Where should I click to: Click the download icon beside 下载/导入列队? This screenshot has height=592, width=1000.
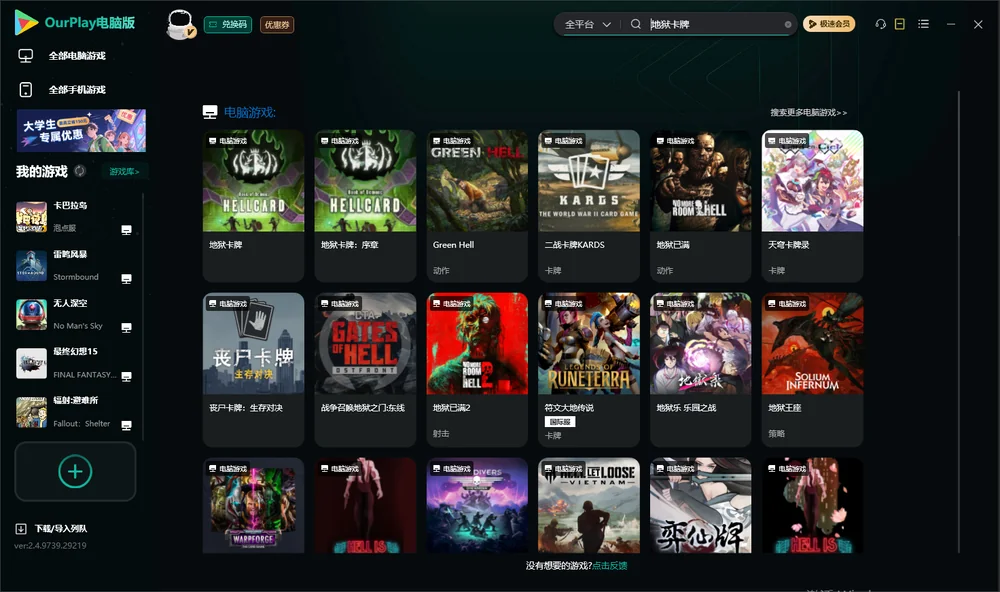point(21,528)
